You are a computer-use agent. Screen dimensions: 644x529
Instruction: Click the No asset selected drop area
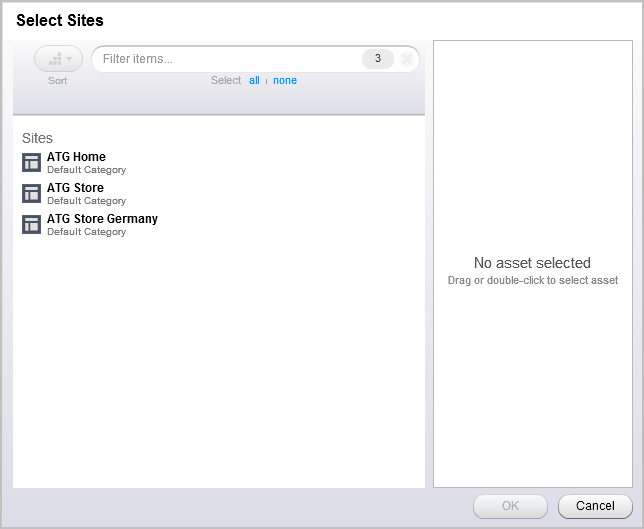533,264
